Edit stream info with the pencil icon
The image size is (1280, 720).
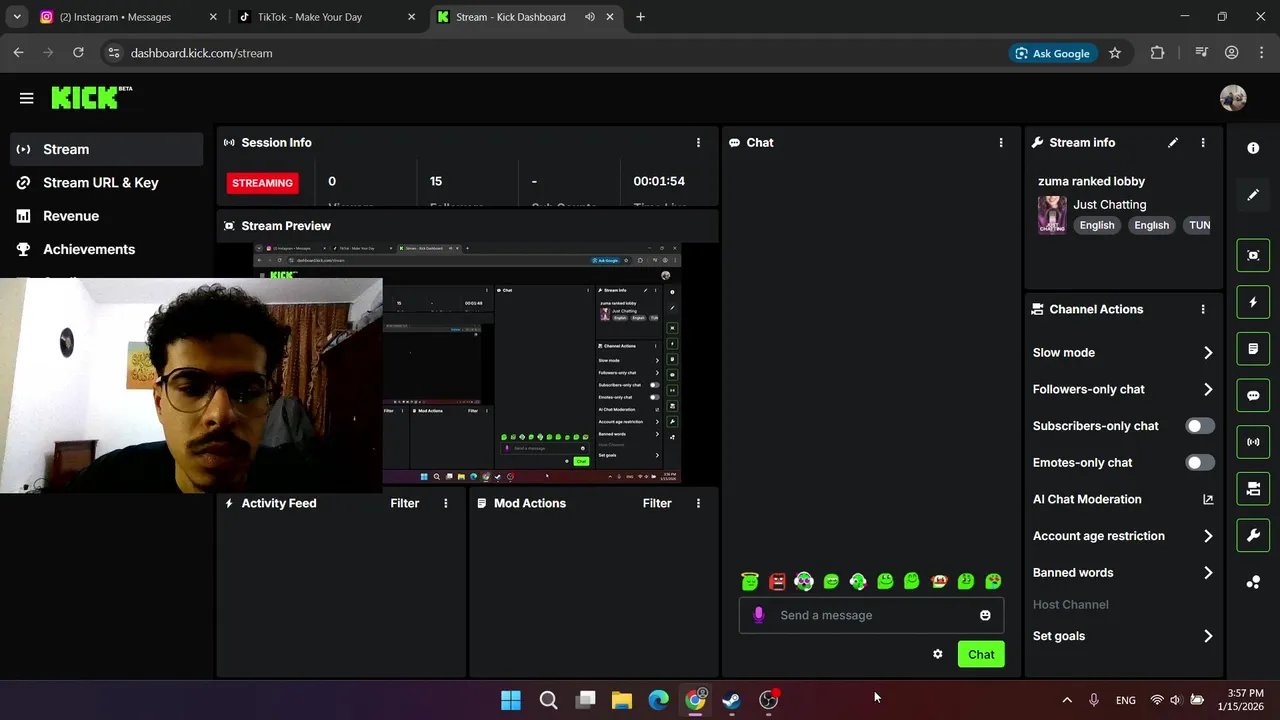tap(1173, 143)
